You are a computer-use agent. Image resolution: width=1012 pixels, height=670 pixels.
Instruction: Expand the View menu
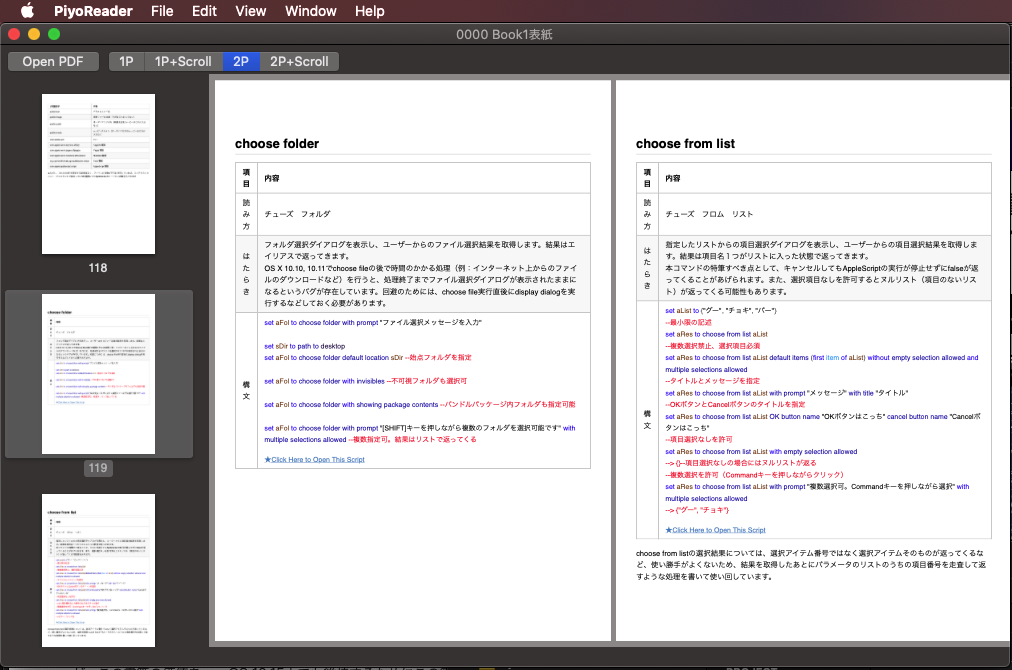250,11
